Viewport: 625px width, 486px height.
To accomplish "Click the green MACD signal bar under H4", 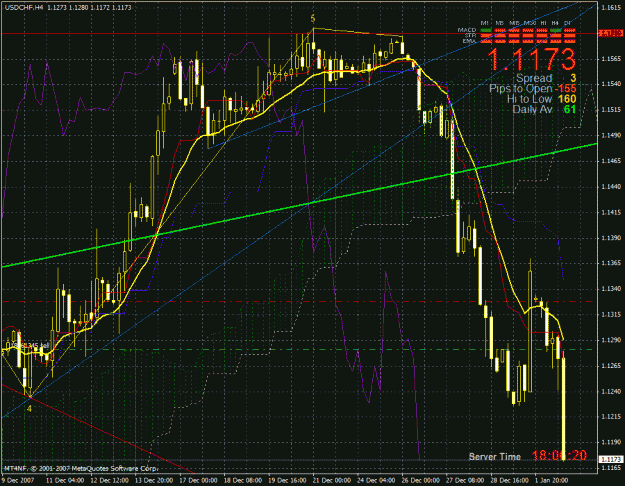I will click(555, 30).
